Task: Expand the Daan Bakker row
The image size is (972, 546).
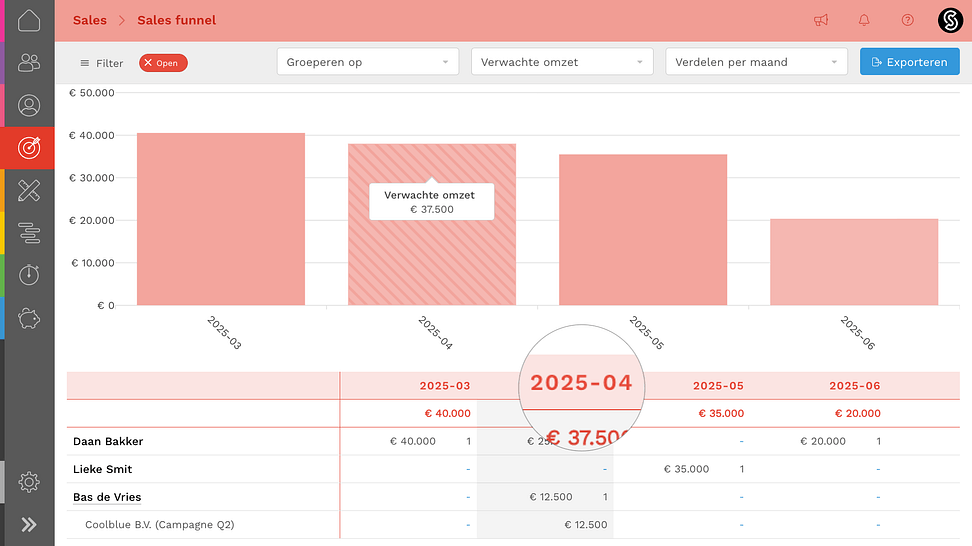Action: tap(108, 441)
